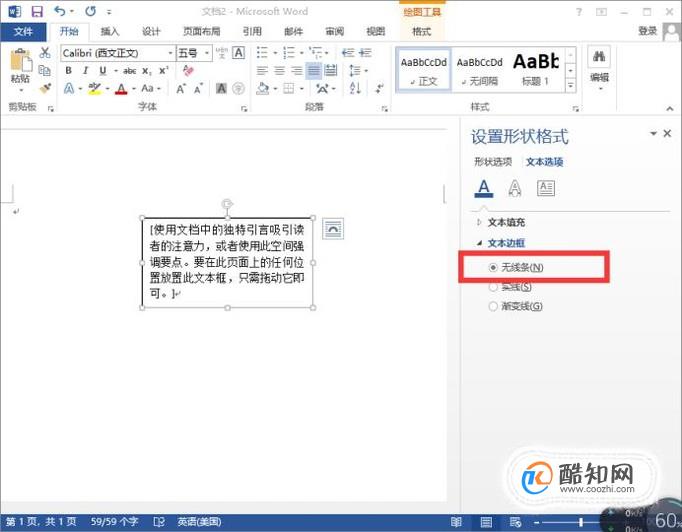Switch to the Insert ribbon tab
The height and width of the screenshot is (532, 682).
point(110,31)
